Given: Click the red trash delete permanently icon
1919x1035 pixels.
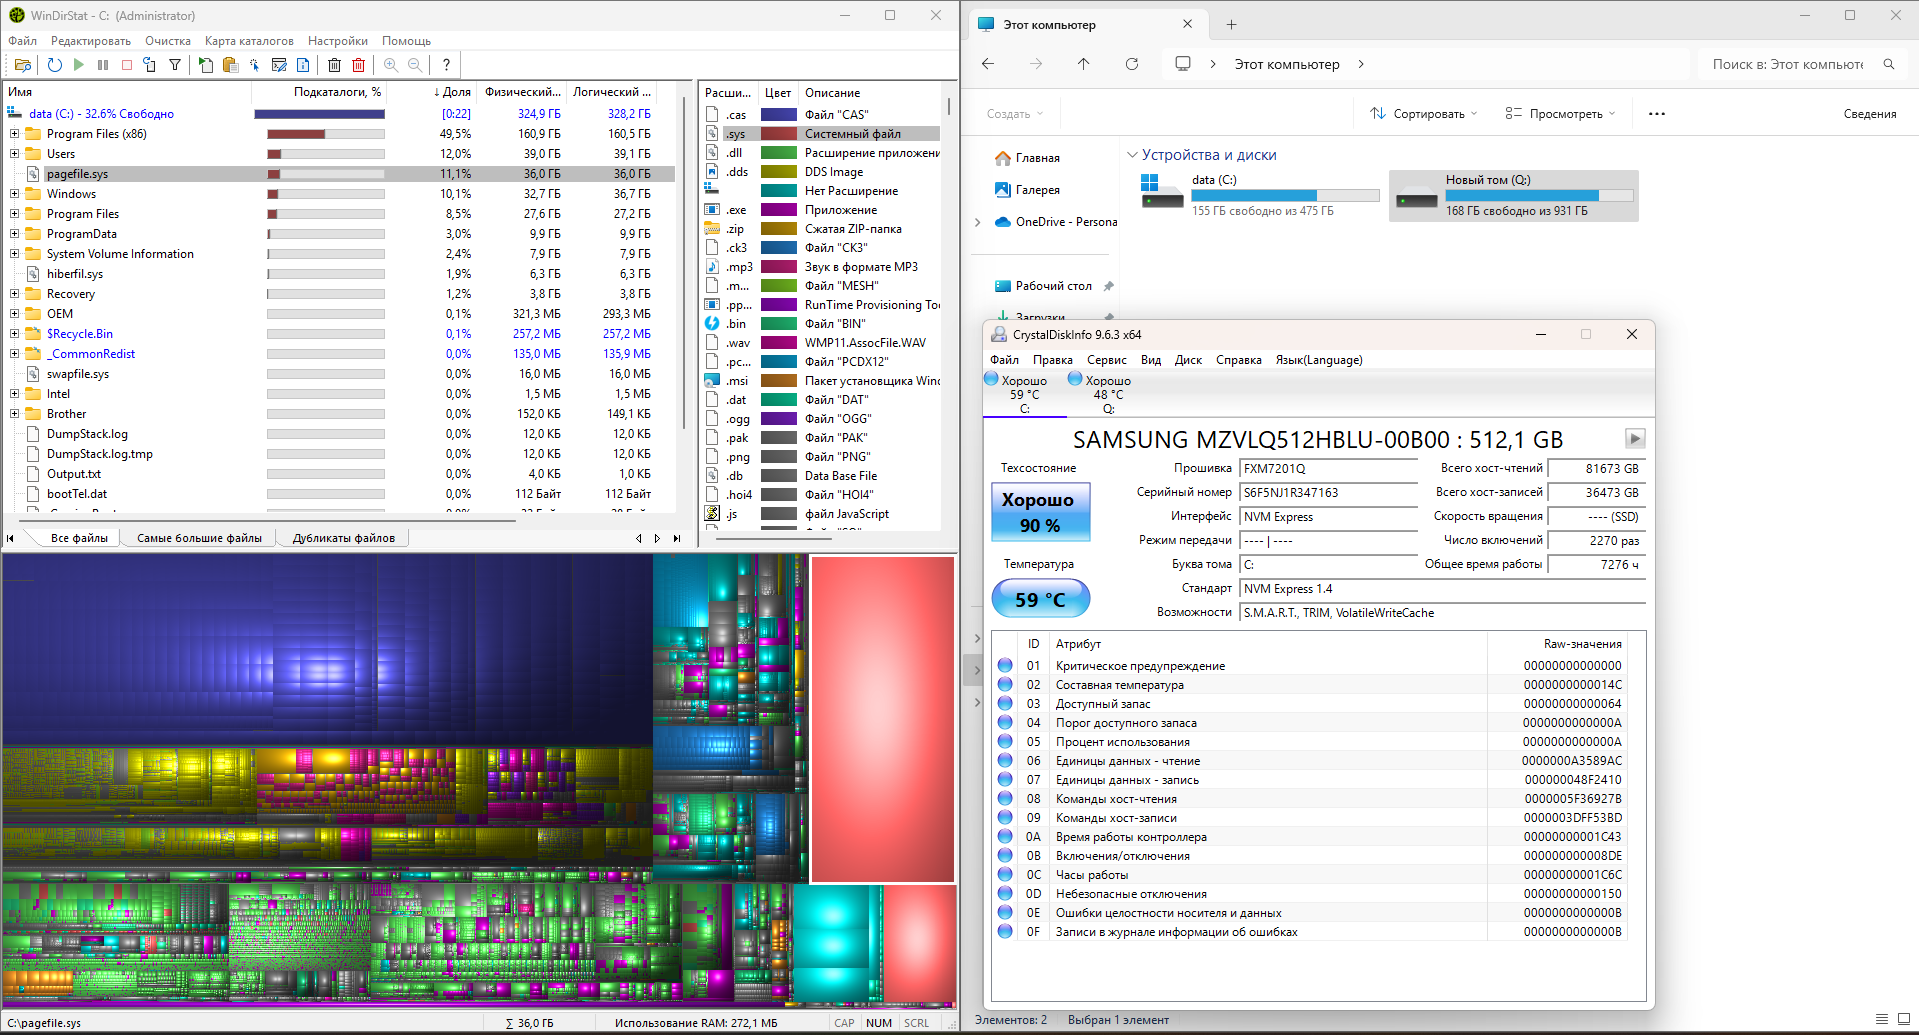Looking at the screenshot, I should 358,65.
